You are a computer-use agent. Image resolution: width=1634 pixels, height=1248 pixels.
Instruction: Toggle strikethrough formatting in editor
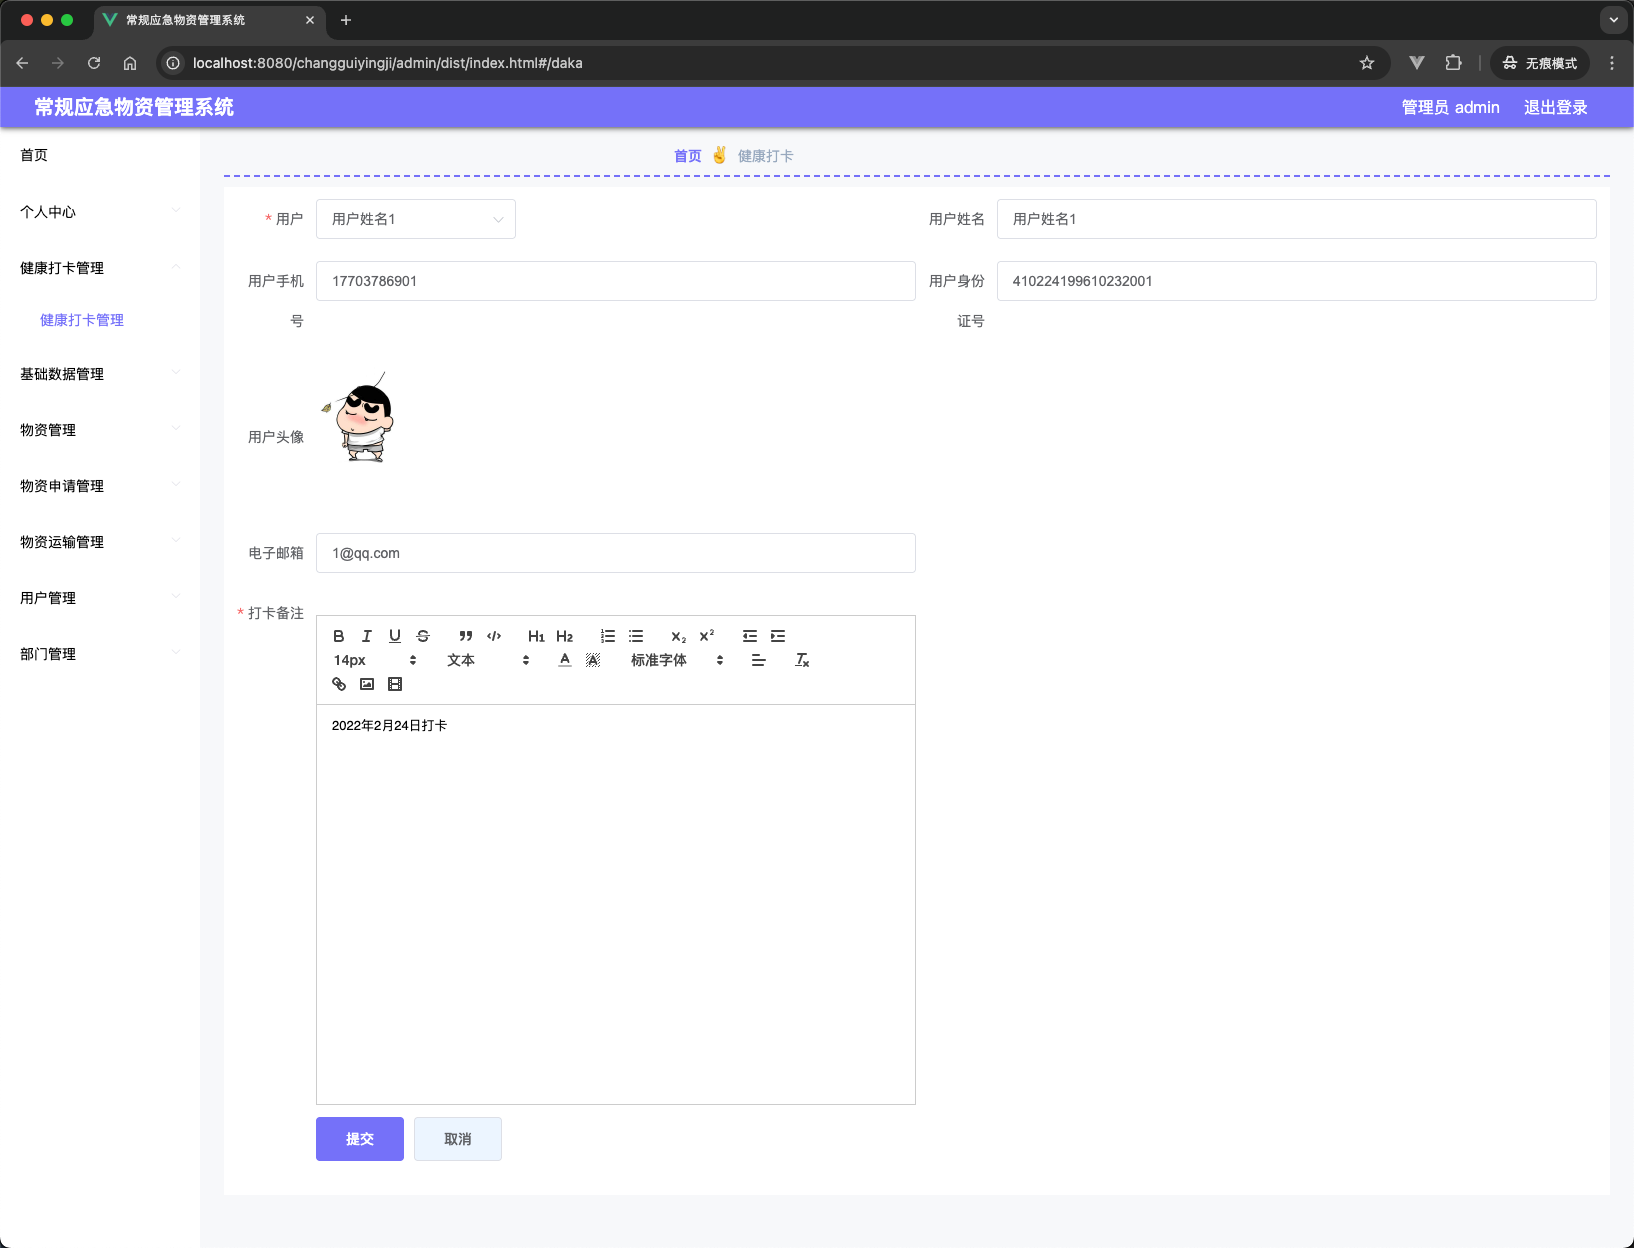pyautogui.click(x=423, y=636)
